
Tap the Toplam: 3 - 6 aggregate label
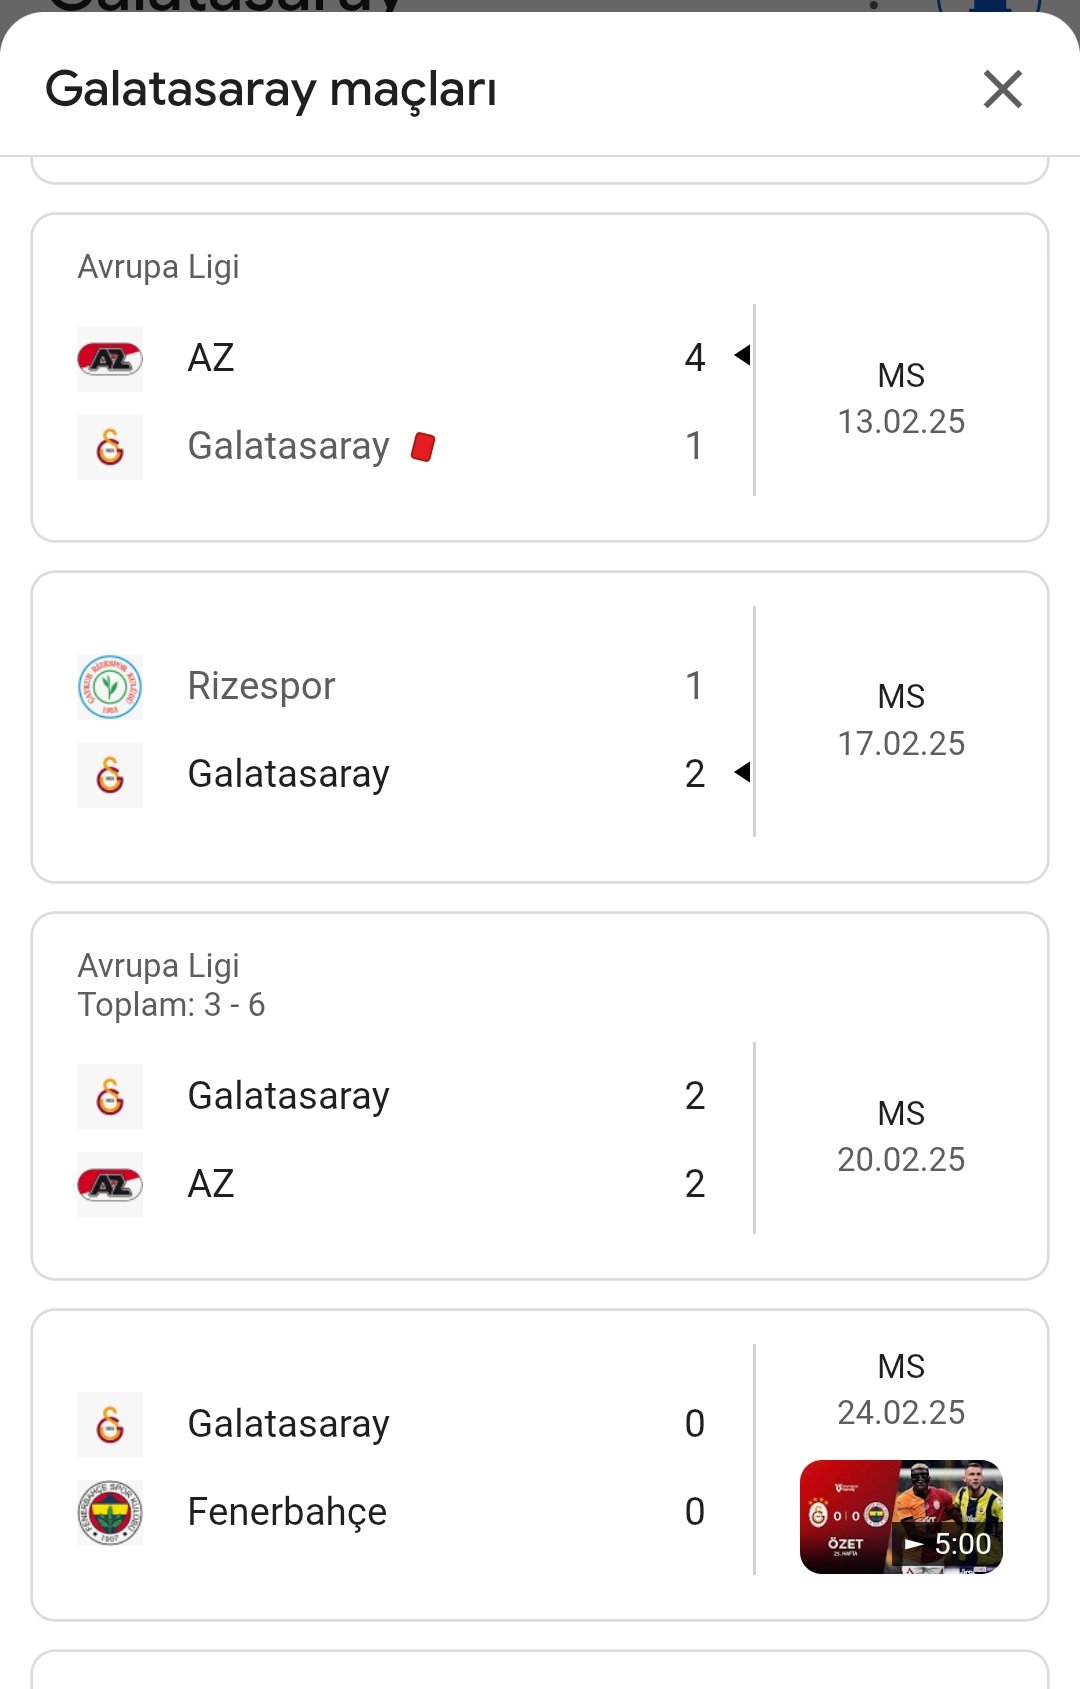171,1004
